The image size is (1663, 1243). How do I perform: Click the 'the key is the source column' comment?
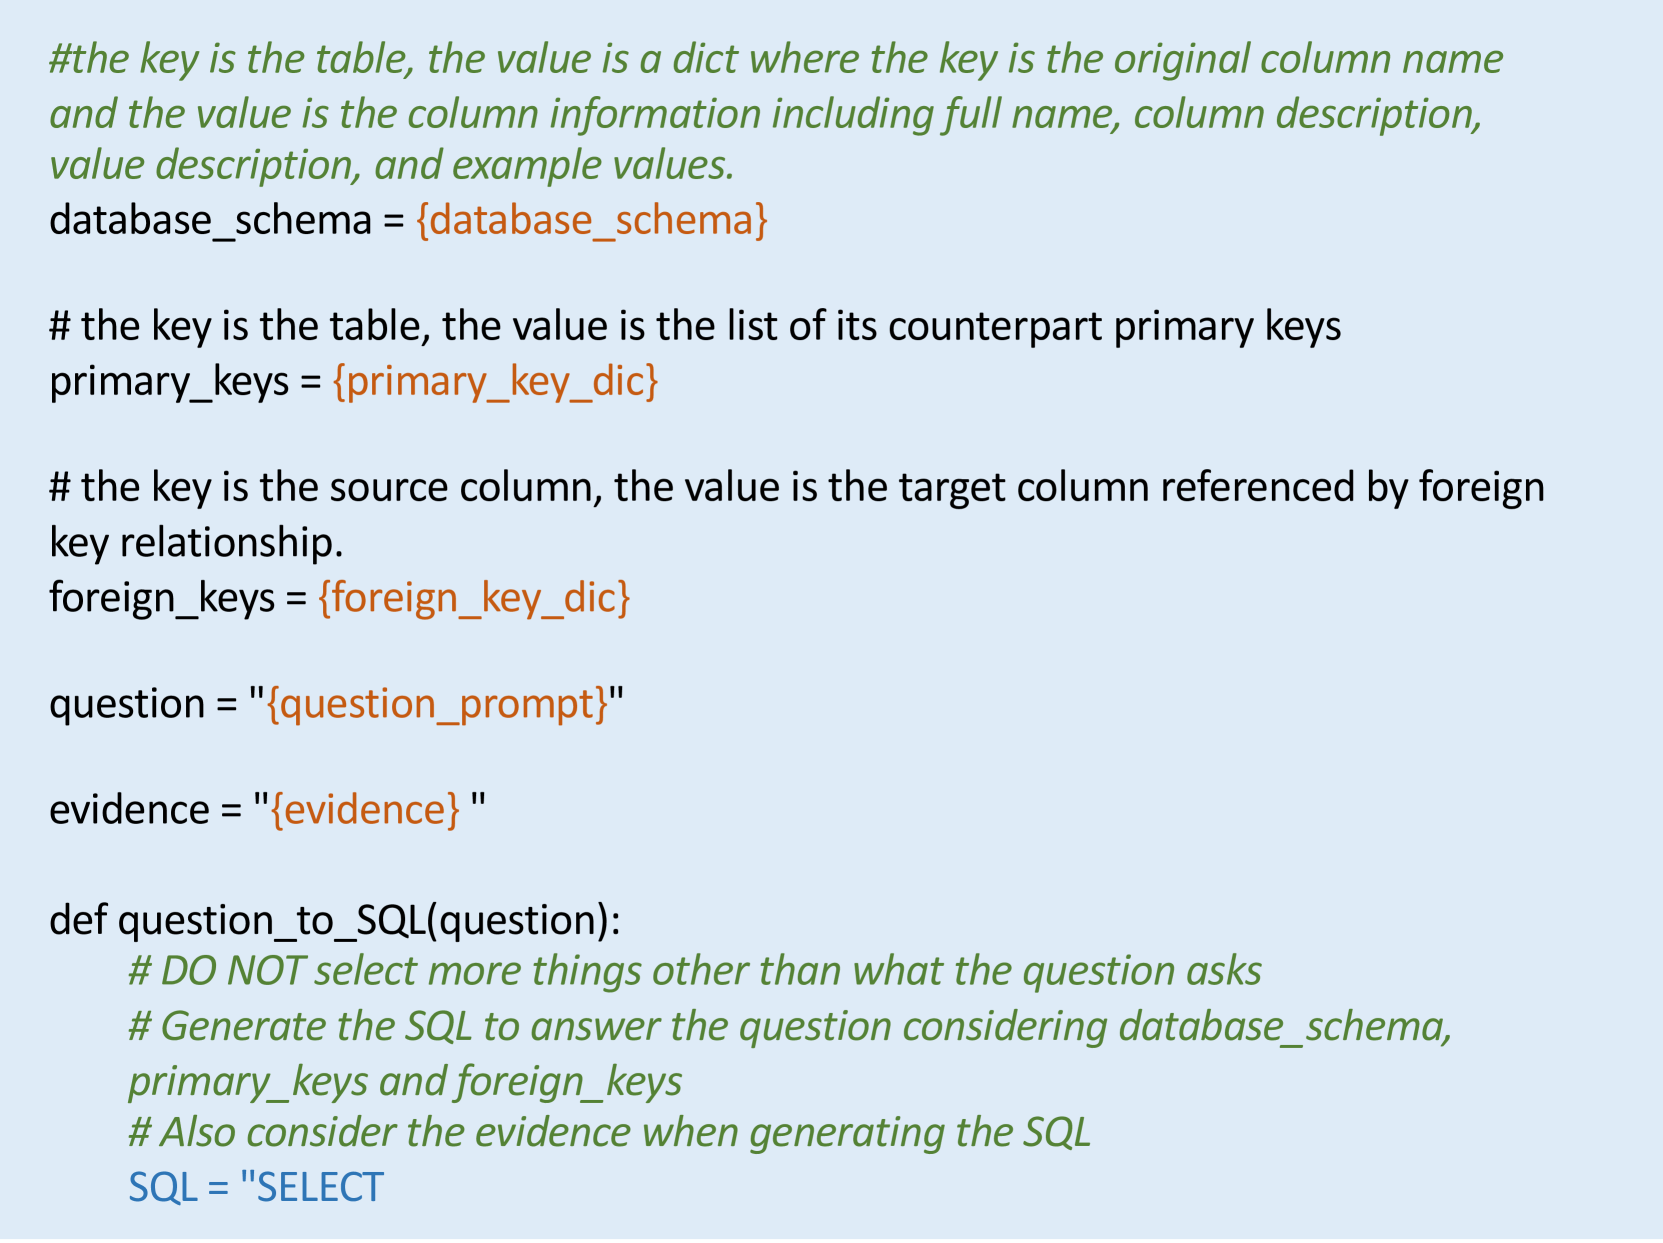[x=797, y=488]
